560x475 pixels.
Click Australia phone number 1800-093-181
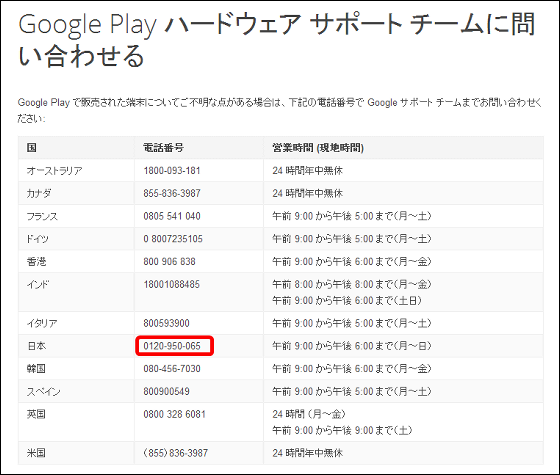pyautogui.click(x=172, y=171)
